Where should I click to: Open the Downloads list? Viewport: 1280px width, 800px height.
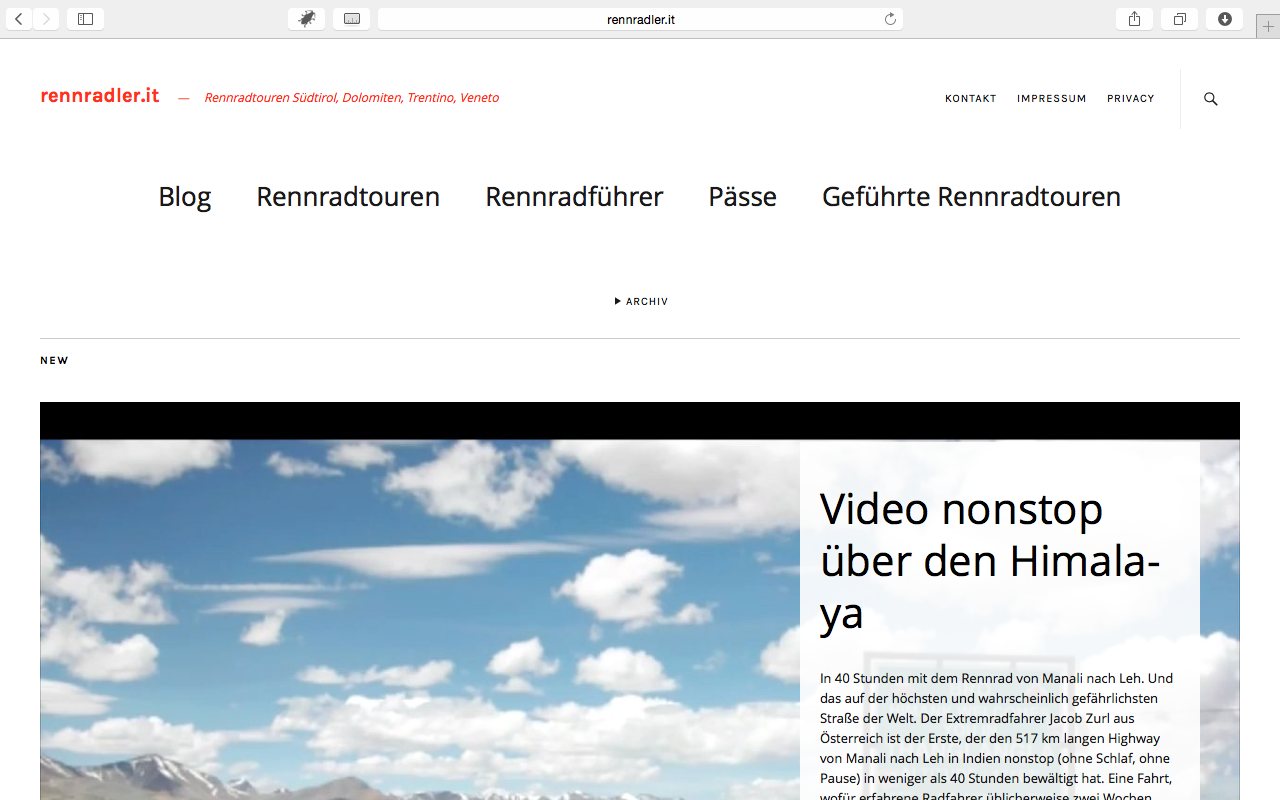pyautogui.click(x=1225, y=18)
